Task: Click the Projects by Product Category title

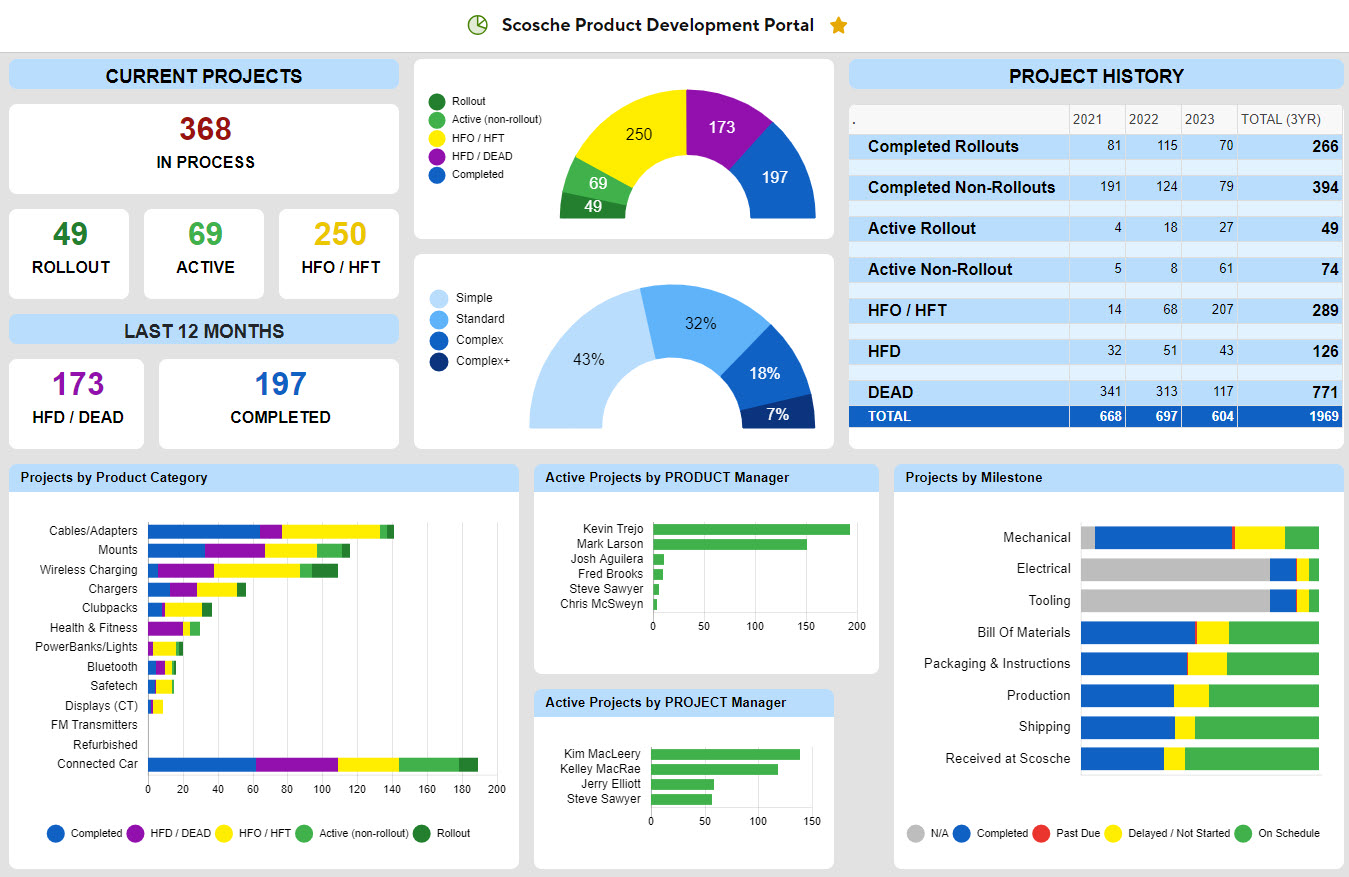Action: click(114, 478)
